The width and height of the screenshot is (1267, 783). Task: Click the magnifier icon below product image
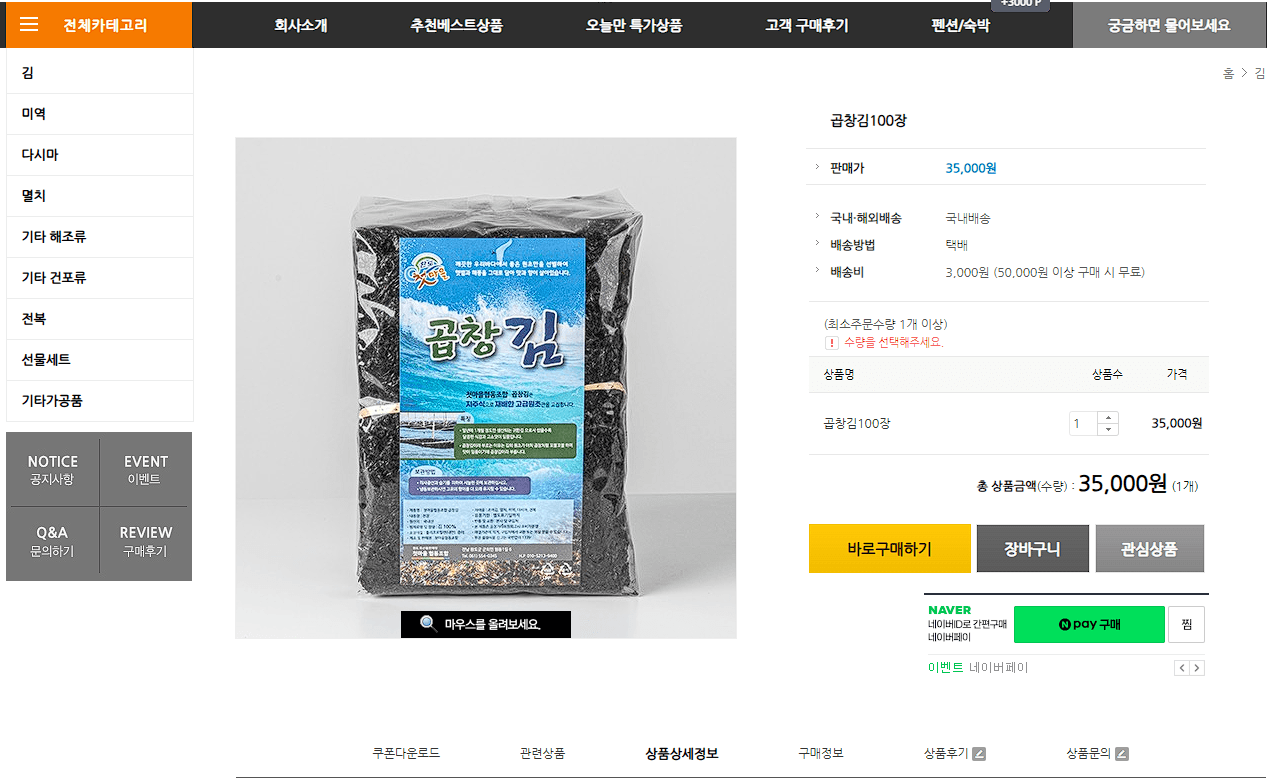click(x=429, y=624)
